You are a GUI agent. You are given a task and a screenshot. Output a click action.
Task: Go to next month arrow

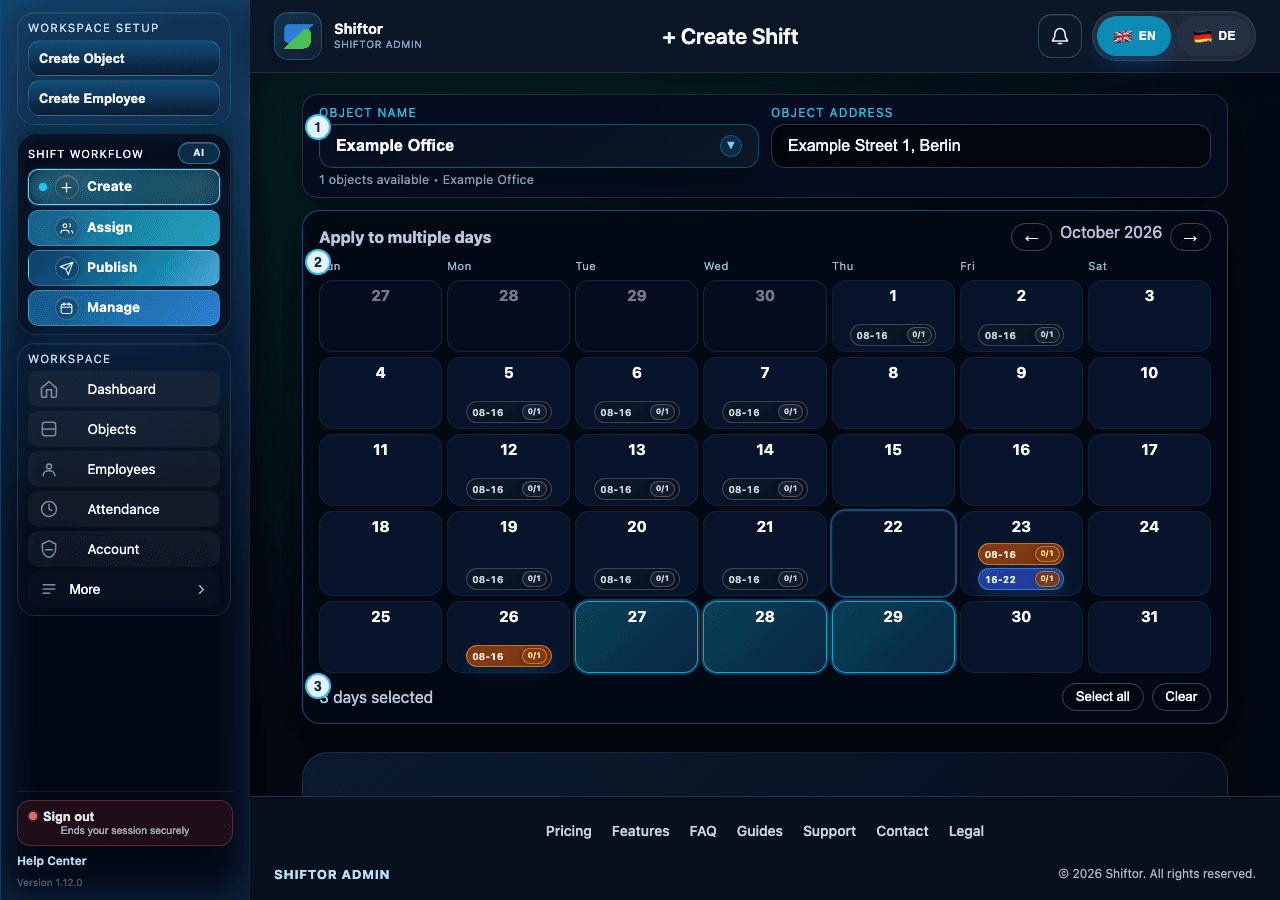1190,237
